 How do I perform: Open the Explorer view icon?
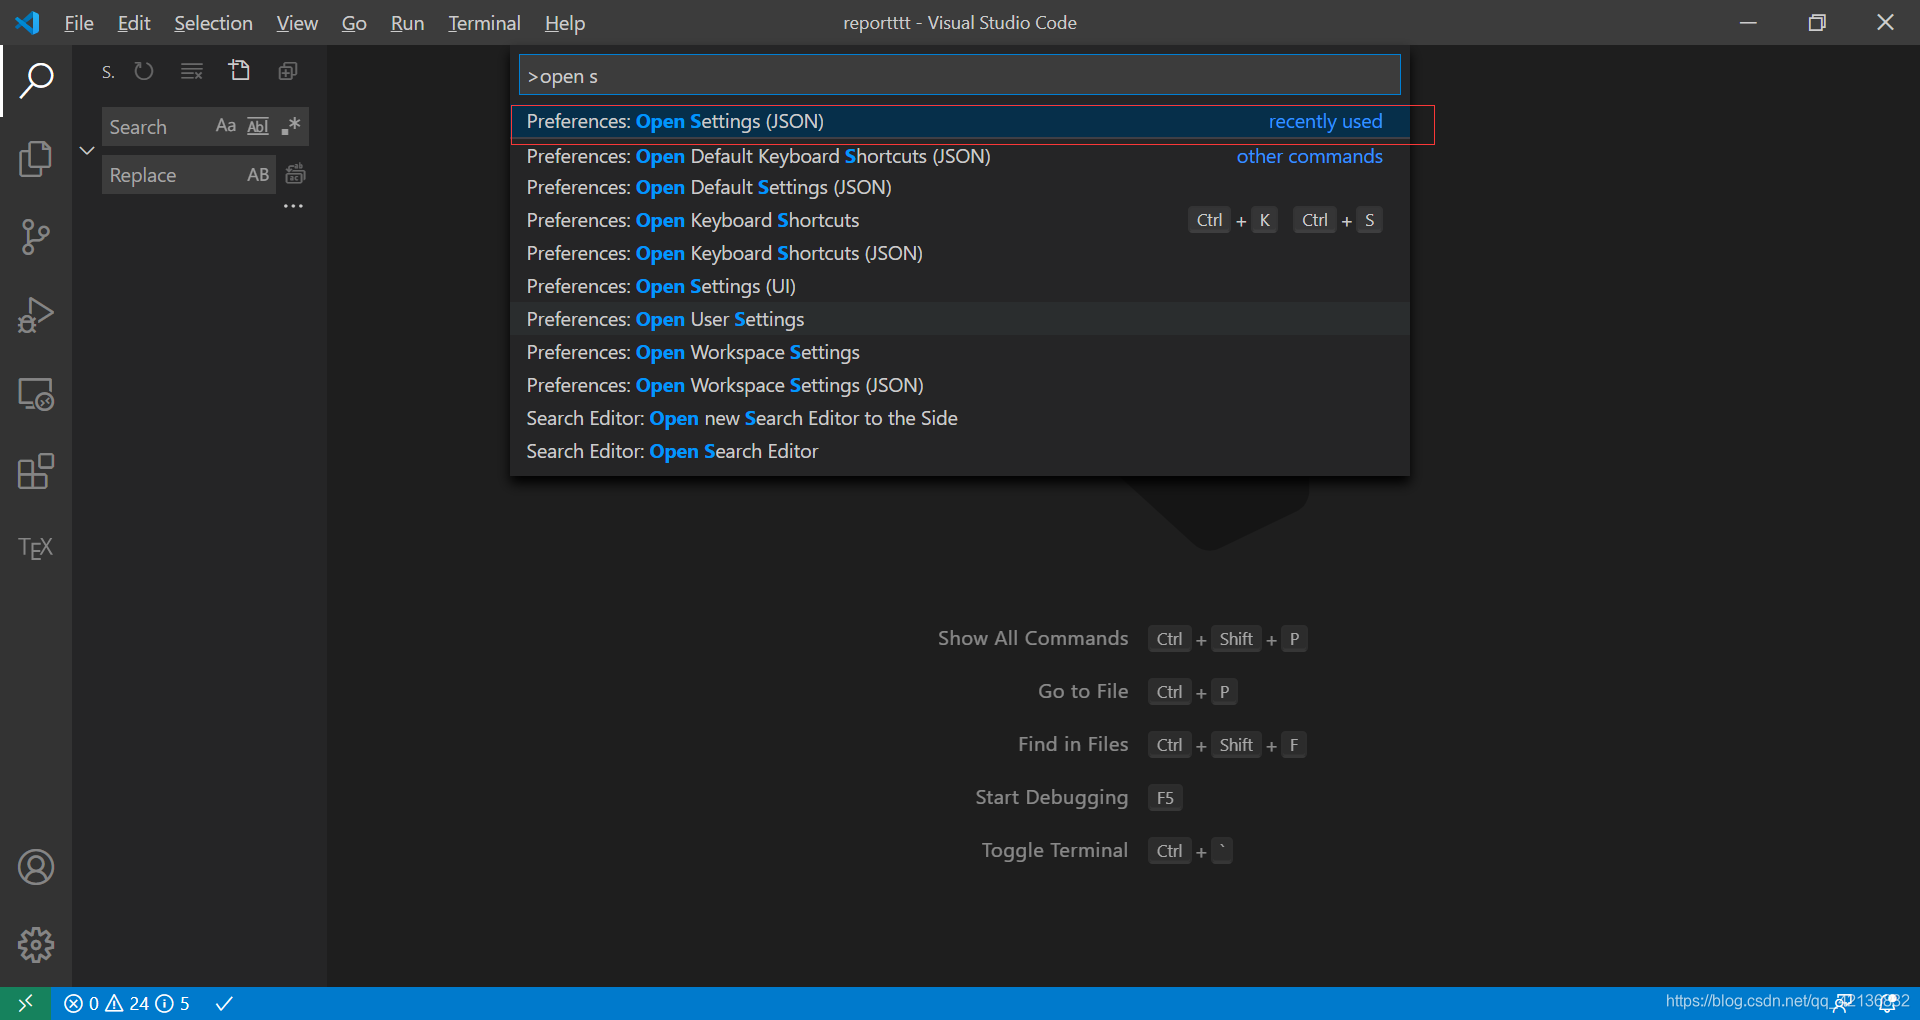click(36, 159)
